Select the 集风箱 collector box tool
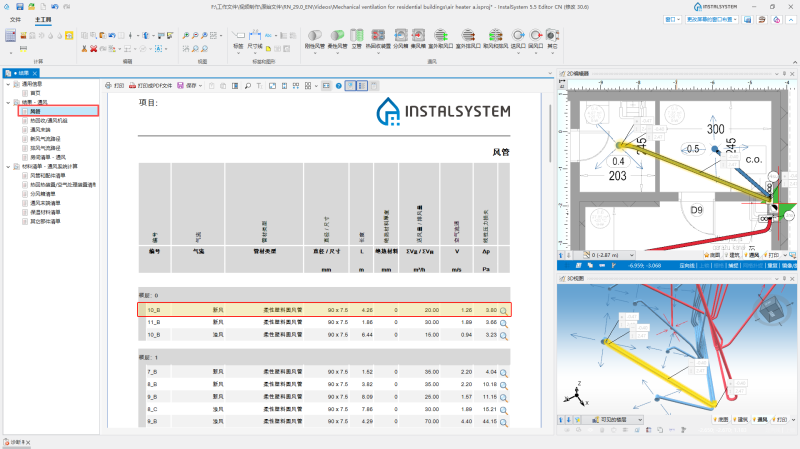This screenshot has width=800, height=449. (x=418, y=39)
